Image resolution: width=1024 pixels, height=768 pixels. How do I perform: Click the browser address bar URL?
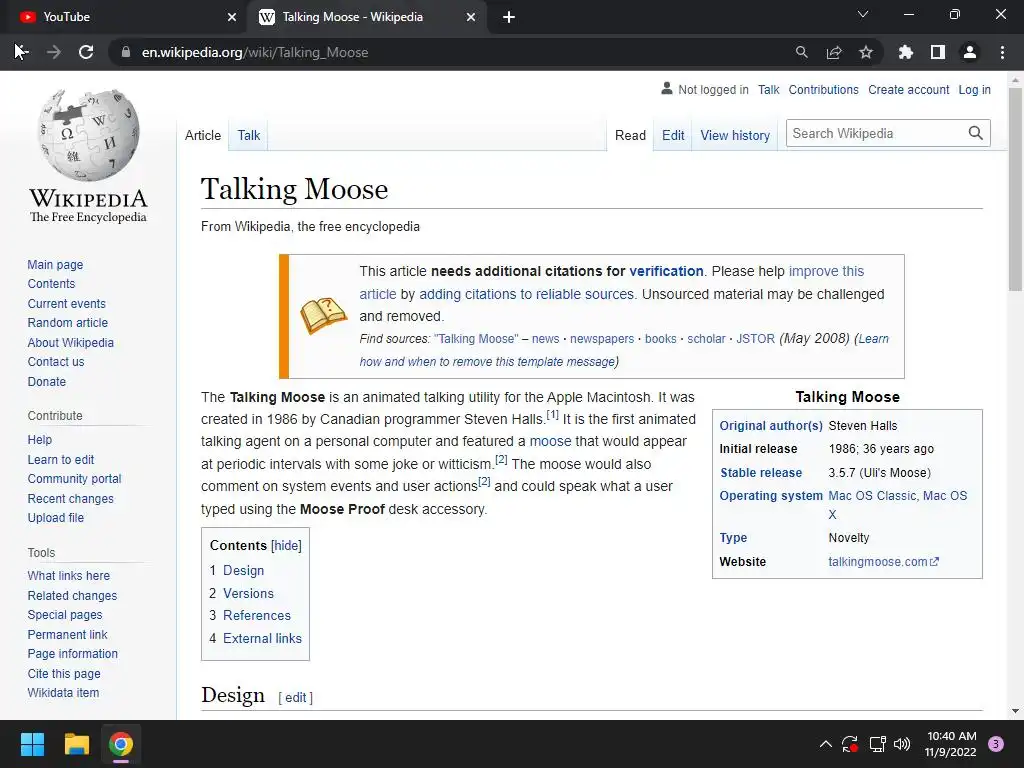[x=255, y=52]
